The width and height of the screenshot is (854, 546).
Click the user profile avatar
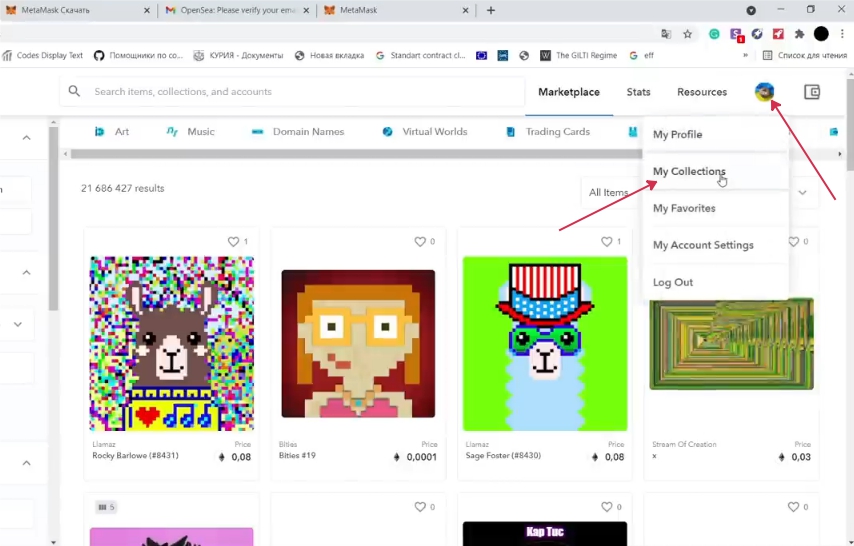[x=764, y=92]
